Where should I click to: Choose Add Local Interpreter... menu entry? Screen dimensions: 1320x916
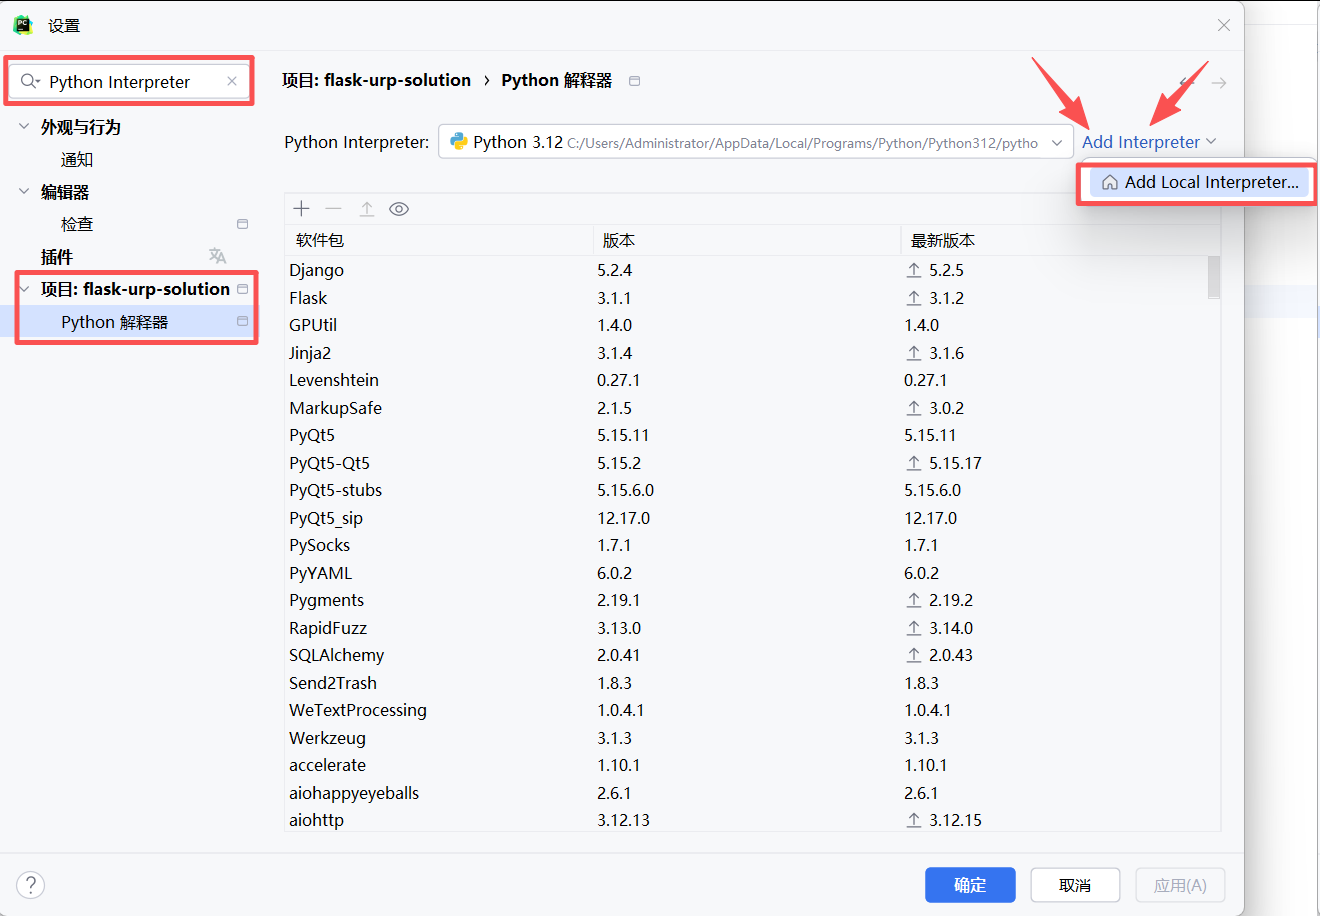point(1199,182)
